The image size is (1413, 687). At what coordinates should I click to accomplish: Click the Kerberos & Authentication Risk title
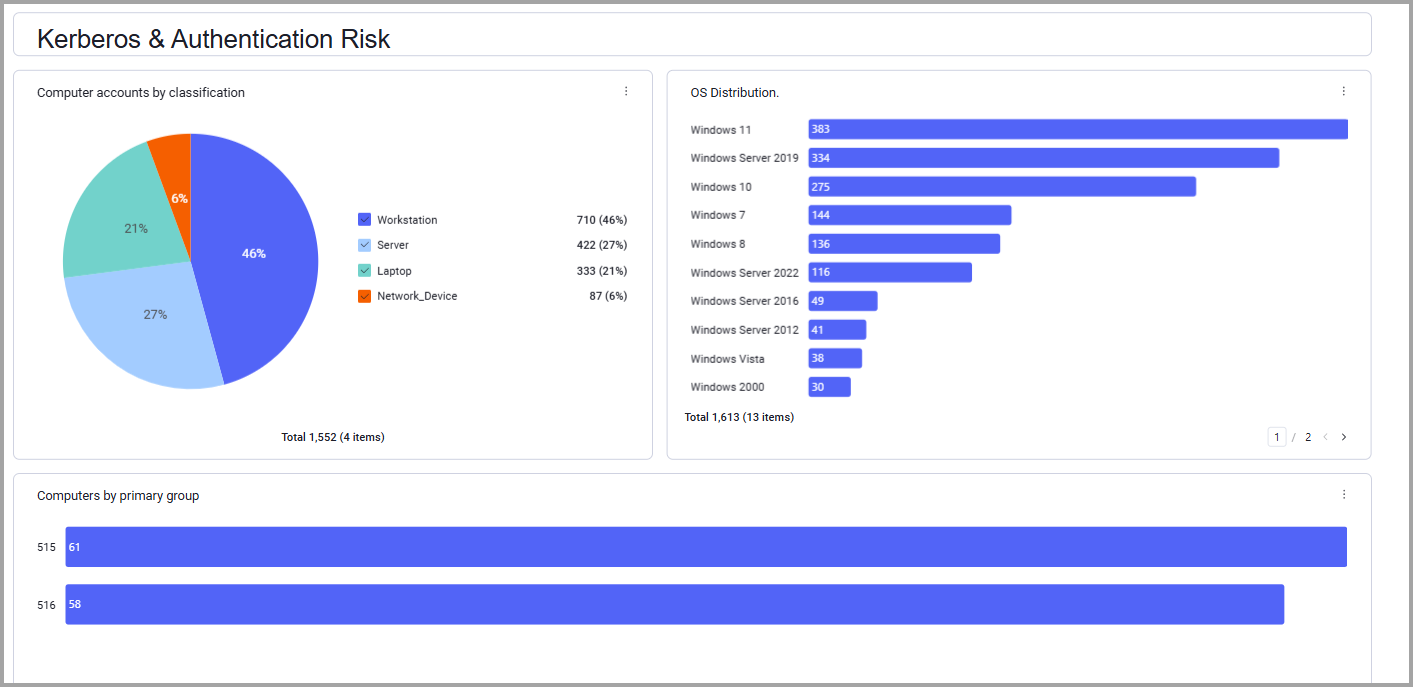coord(213,39)
